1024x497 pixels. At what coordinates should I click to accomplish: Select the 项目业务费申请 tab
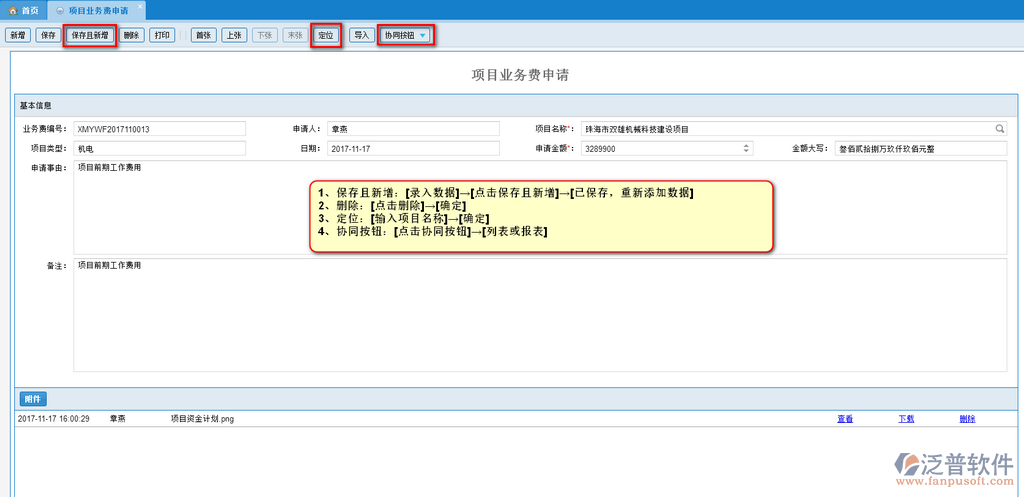pos(96,9)
